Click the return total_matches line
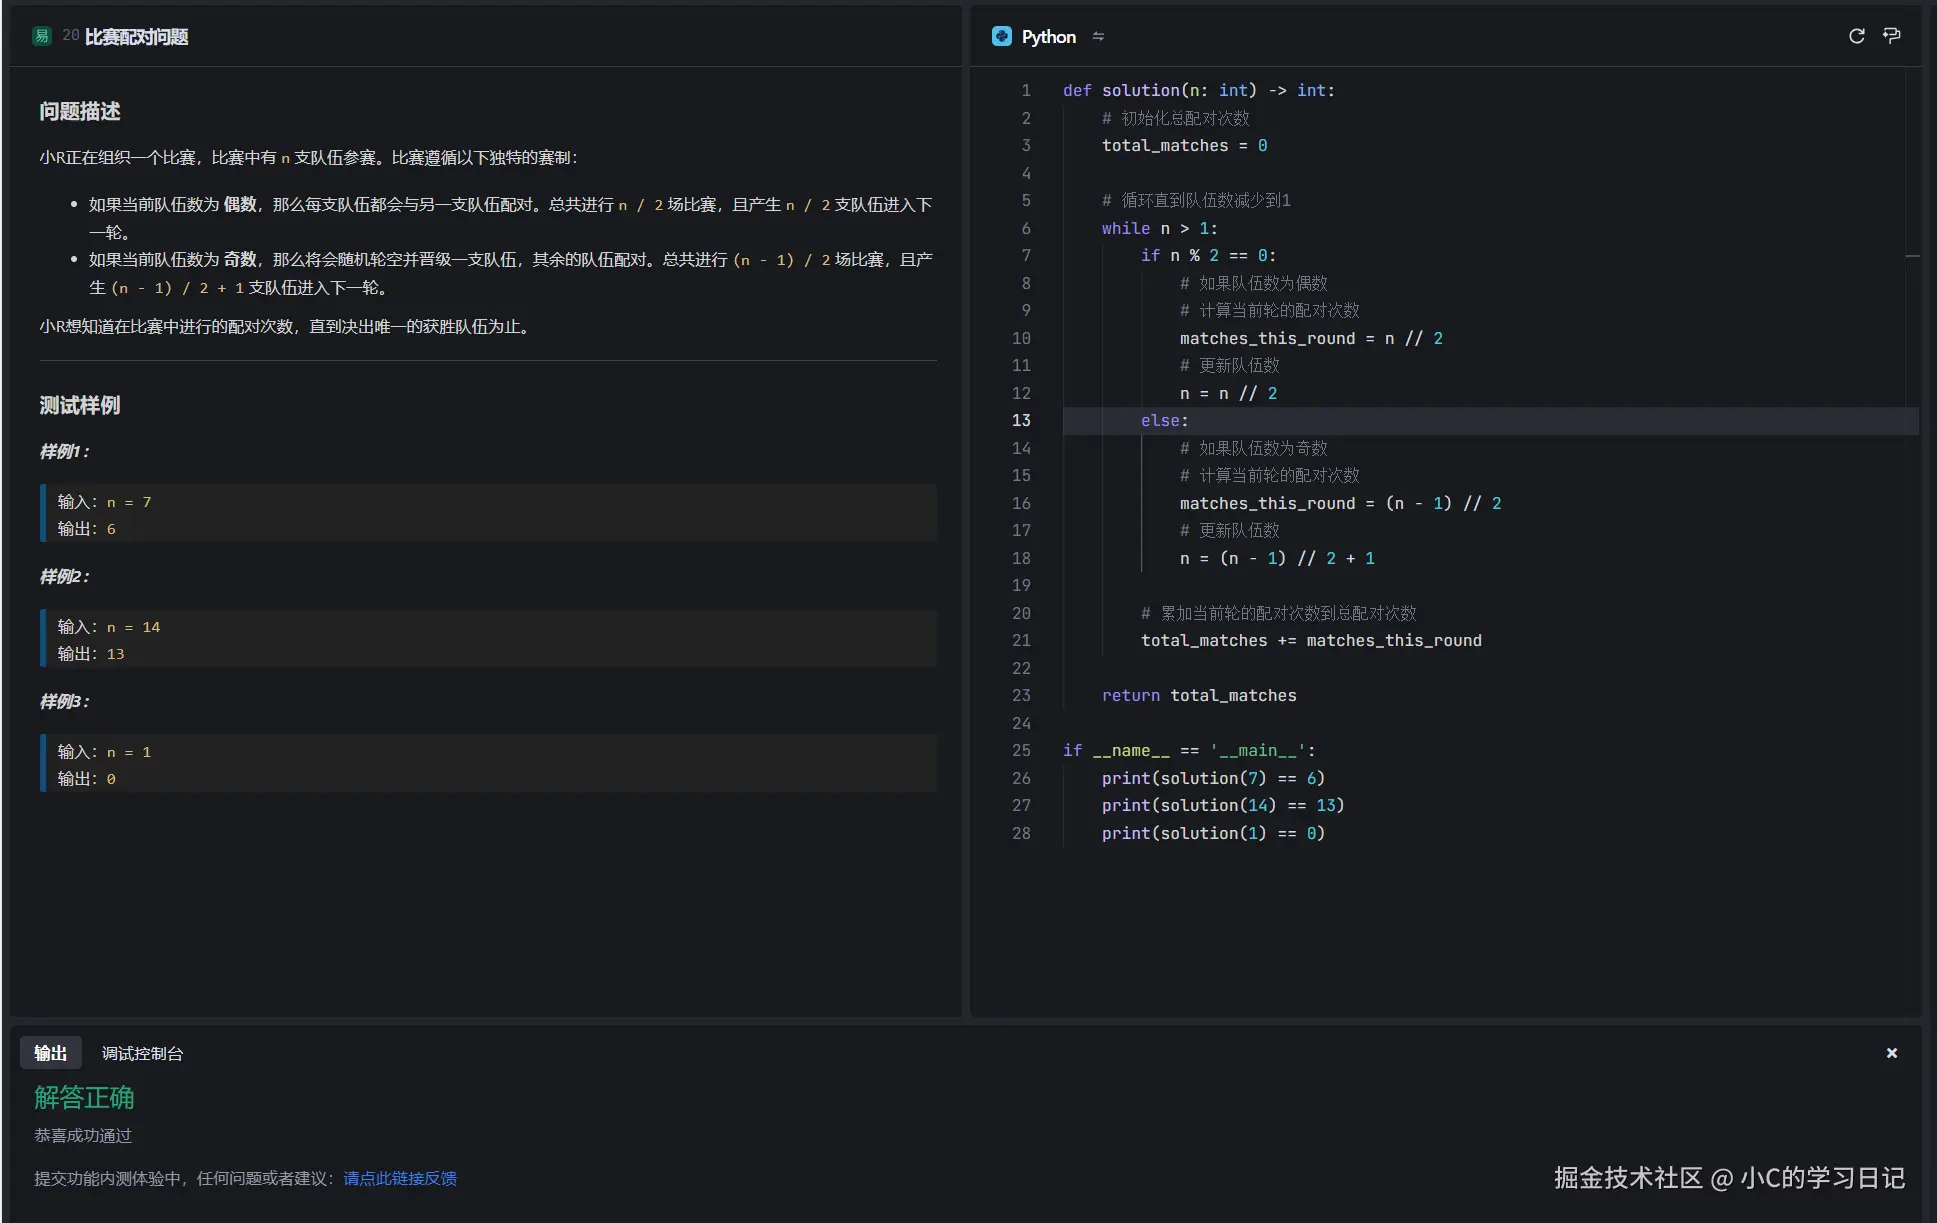This screenshot has width=1937, height=1223. (1198, 695)
